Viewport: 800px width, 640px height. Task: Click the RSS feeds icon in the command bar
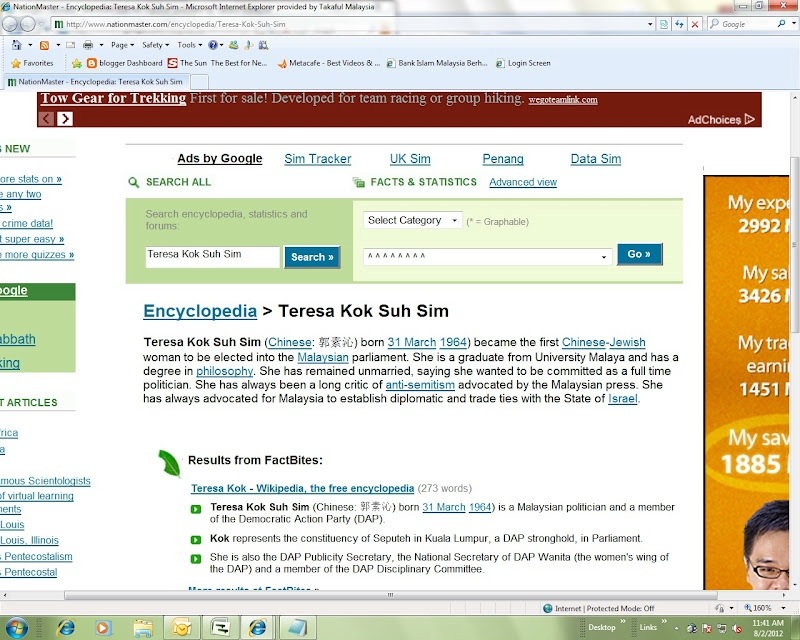pos(44,45)
